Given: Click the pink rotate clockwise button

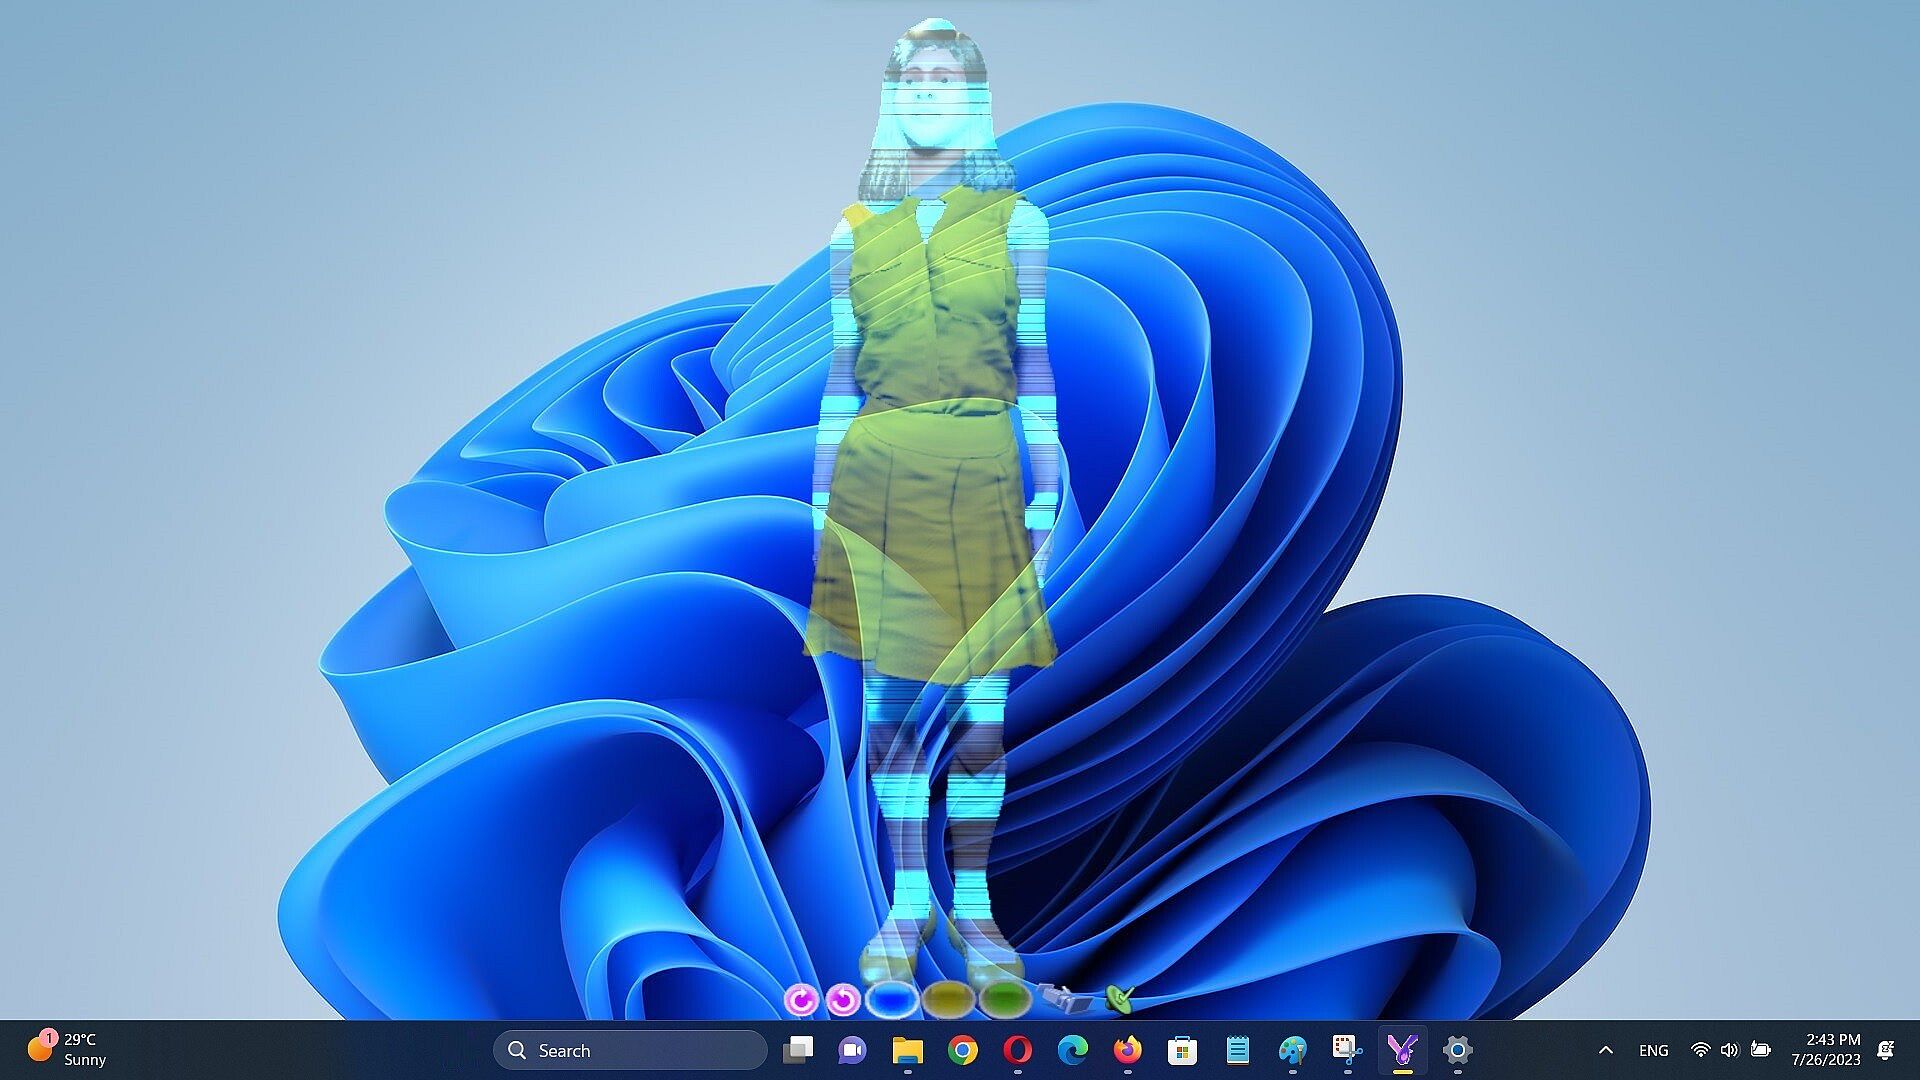Looking at the screenshot, I should click(x=800, y=999).
